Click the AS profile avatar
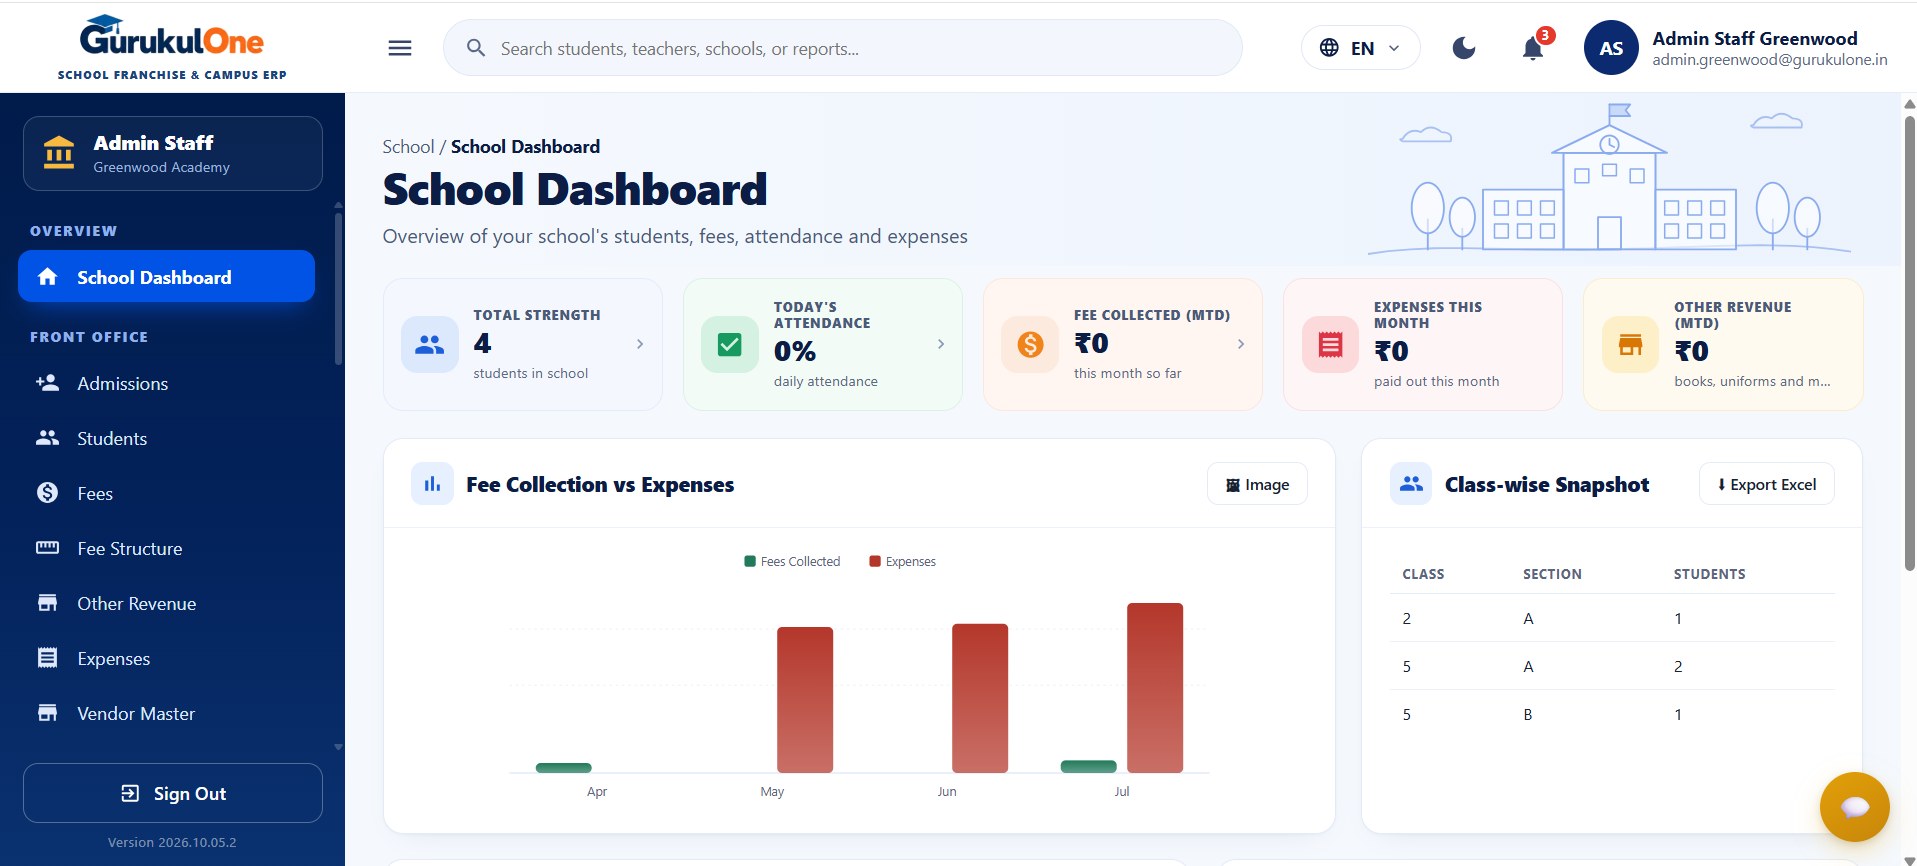Screen dimensions: 1917x866 pos(1611,48)
